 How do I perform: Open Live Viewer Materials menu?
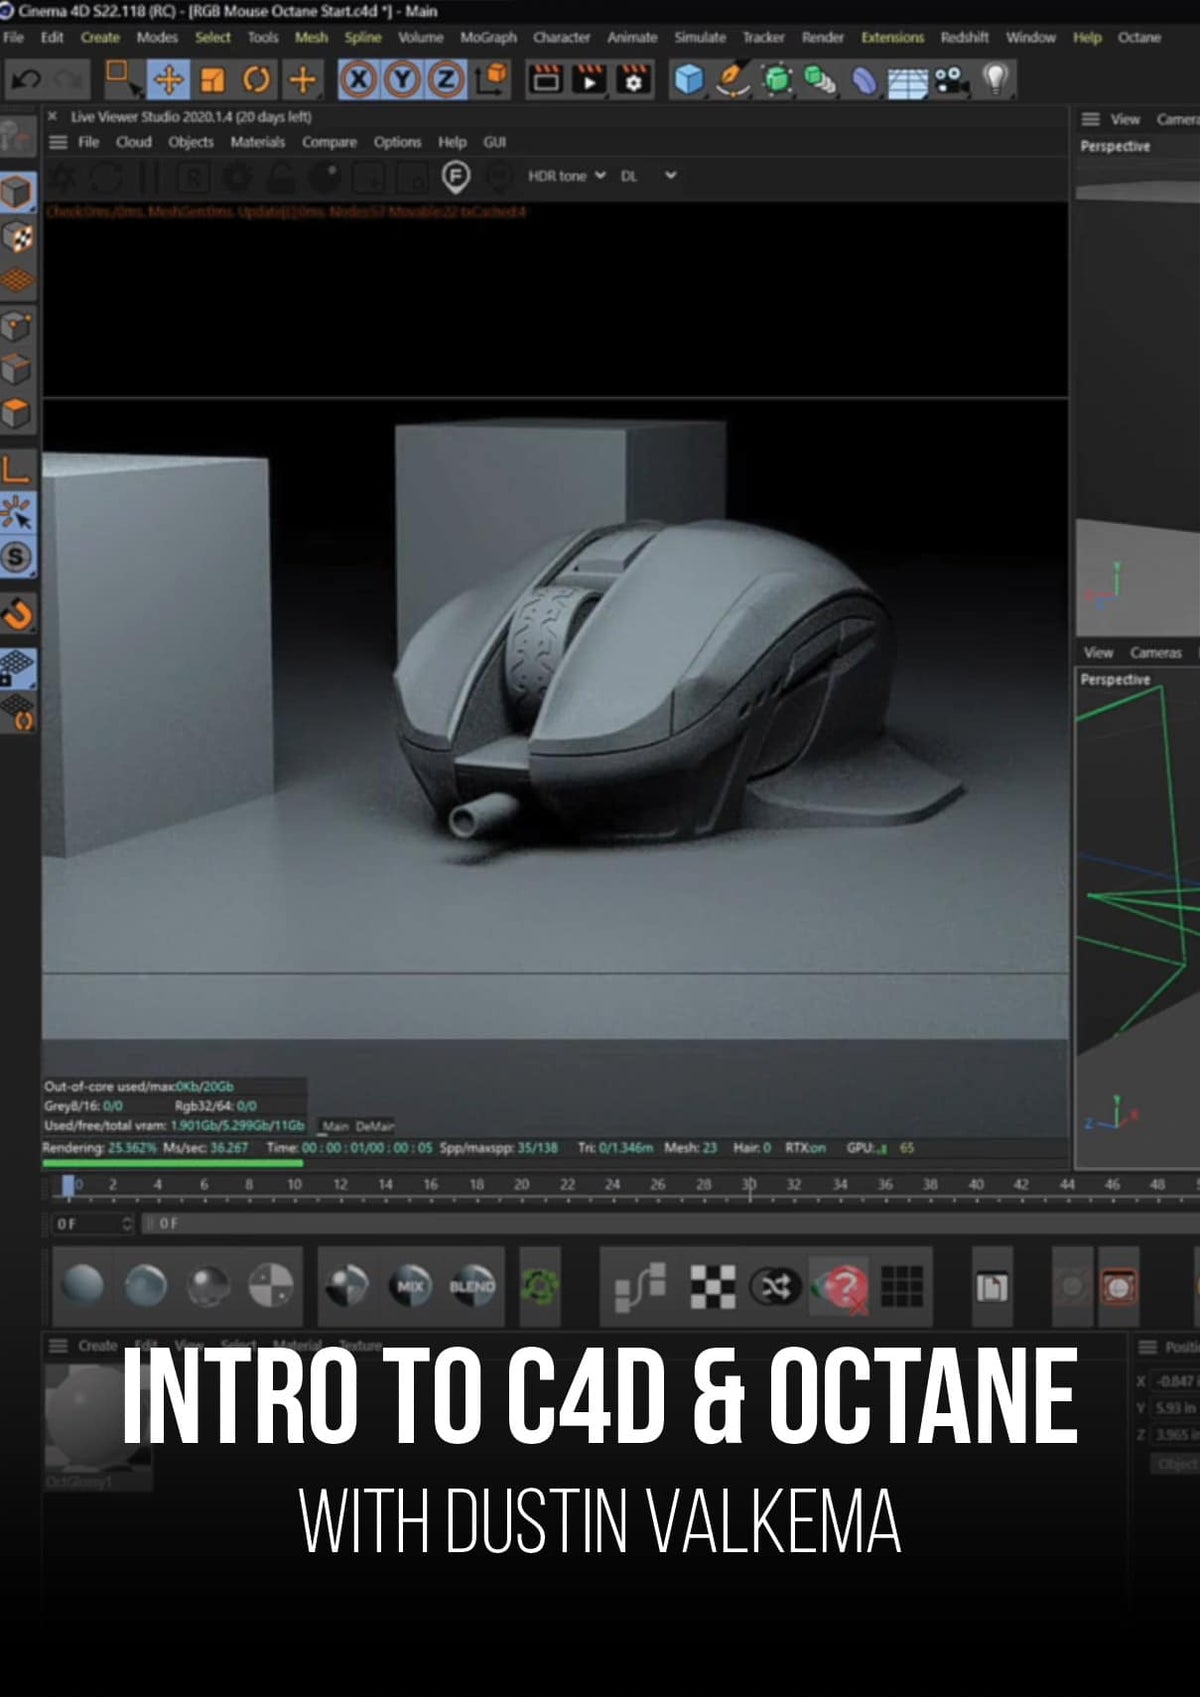(257, 142)
